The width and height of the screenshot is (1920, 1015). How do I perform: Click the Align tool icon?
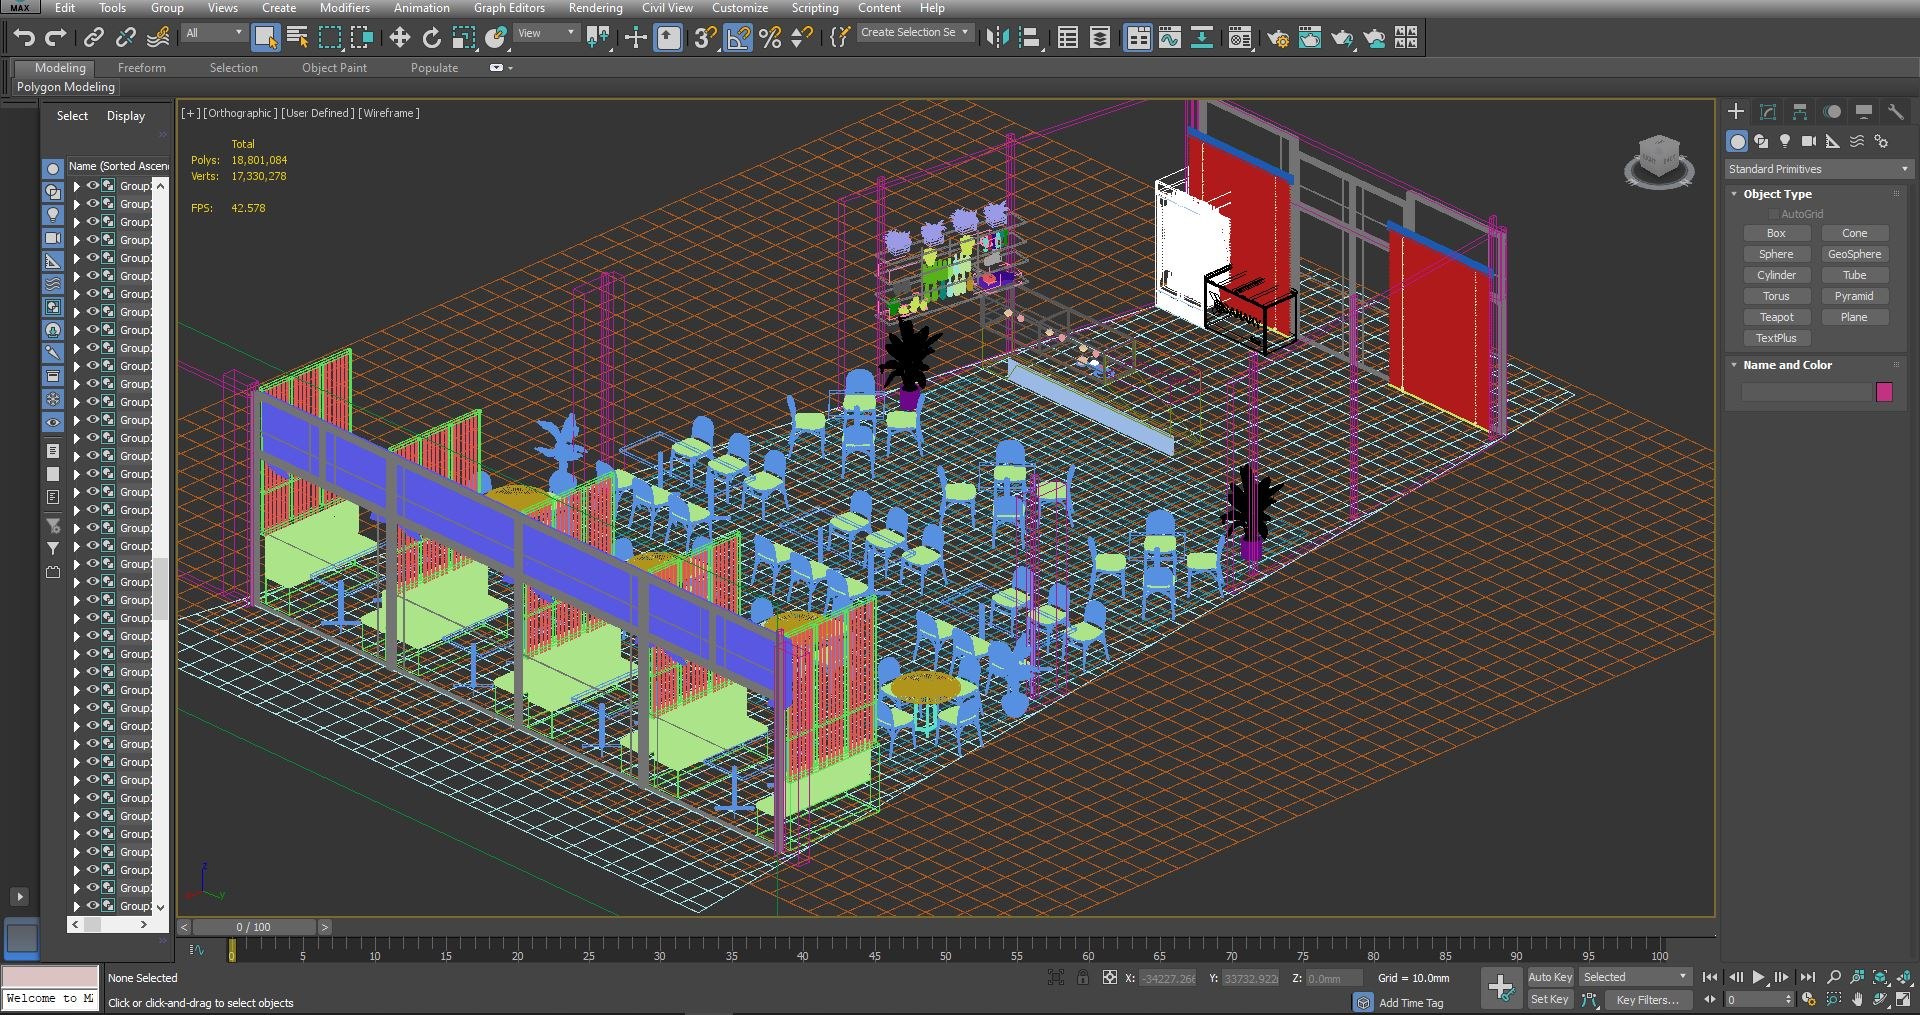click(1029, 38)
